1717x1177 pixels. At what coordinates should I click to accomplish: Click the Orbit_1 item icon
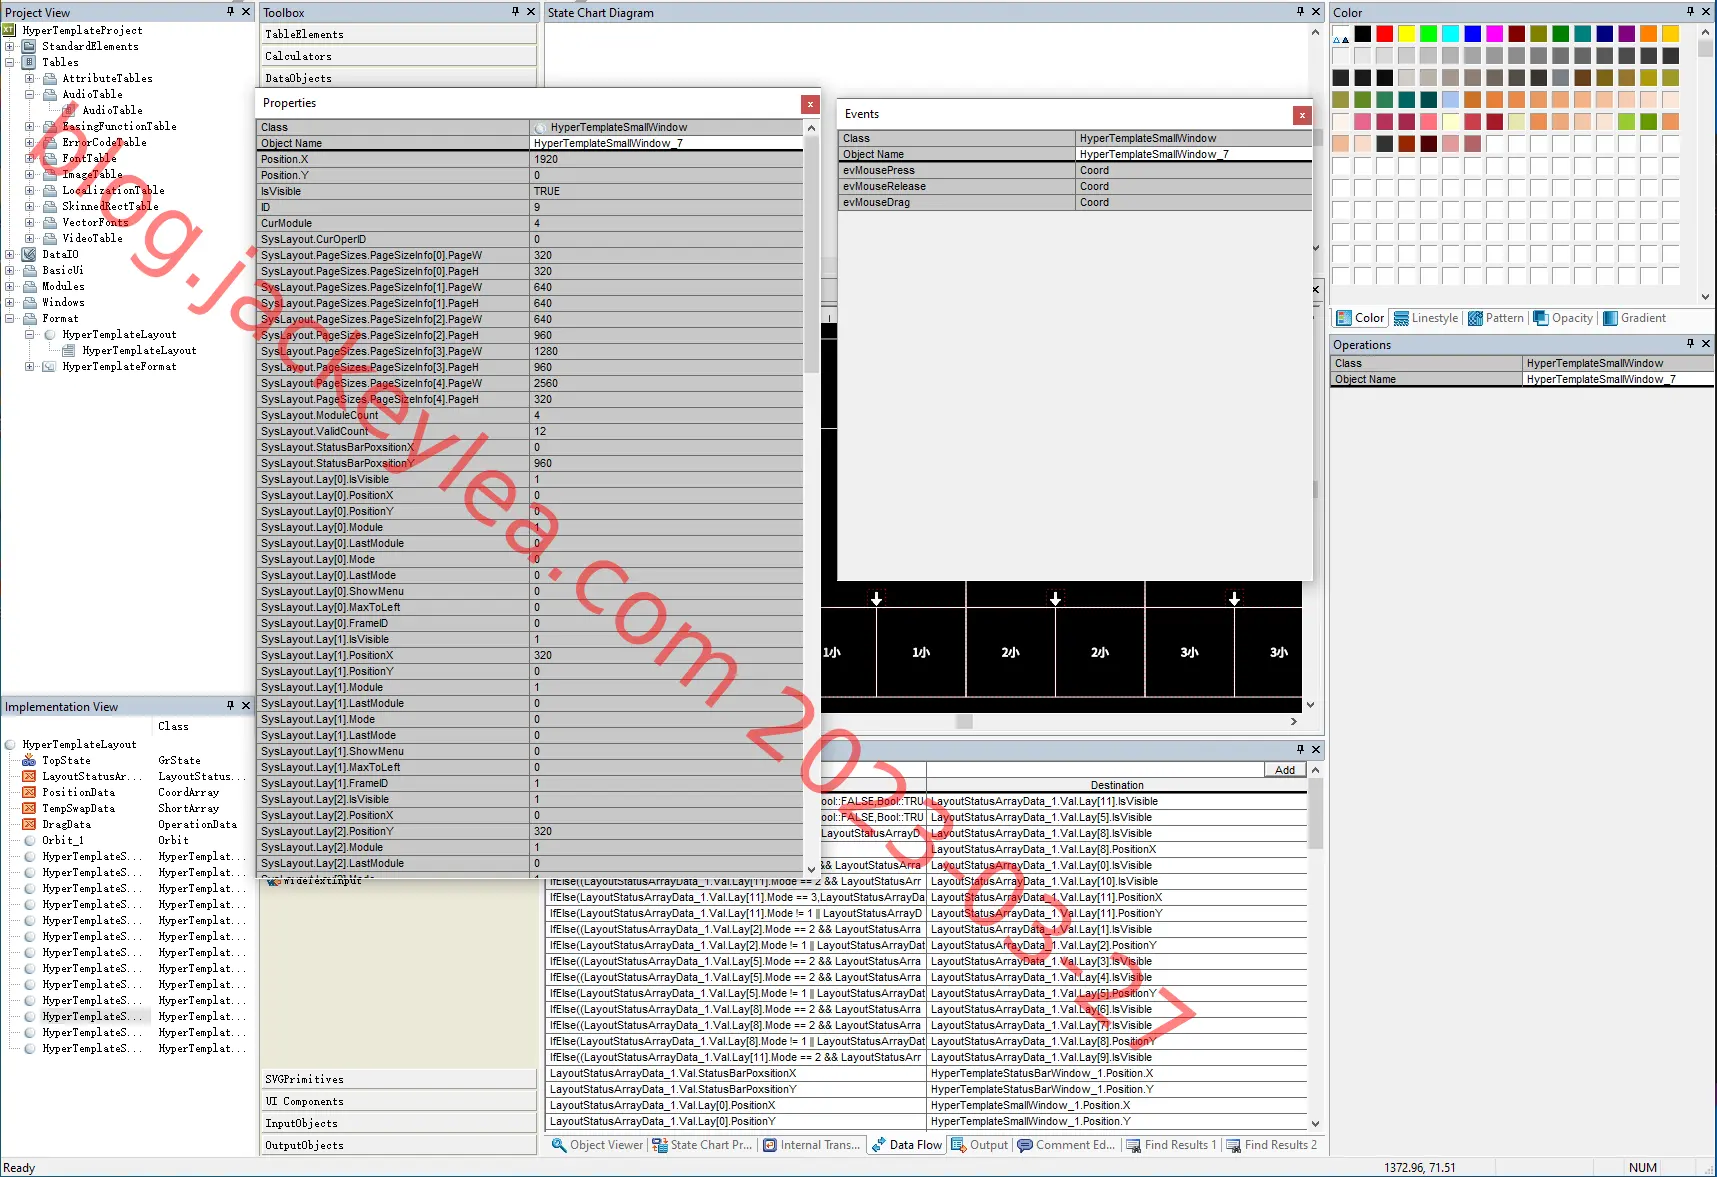(x=29, y=840)
